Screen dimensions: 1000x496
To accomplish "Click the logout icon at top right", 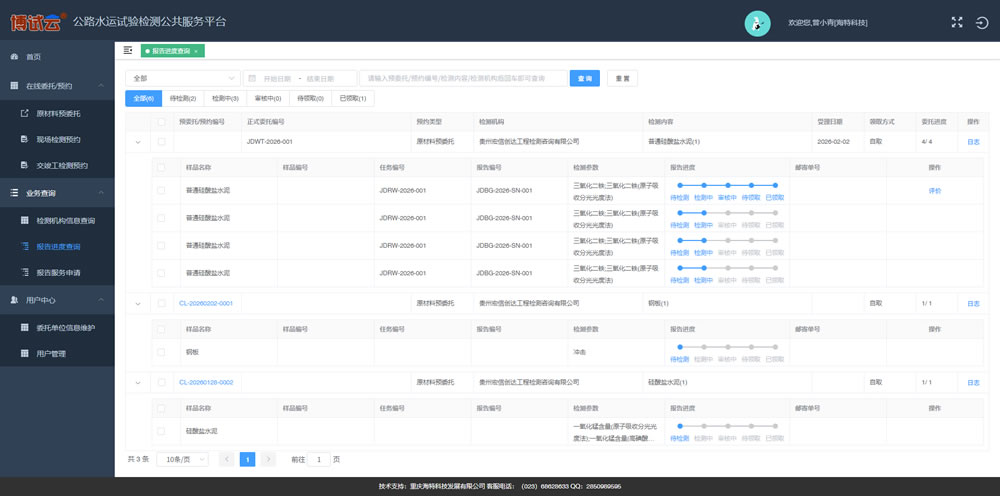I will (x=982, y=22).
